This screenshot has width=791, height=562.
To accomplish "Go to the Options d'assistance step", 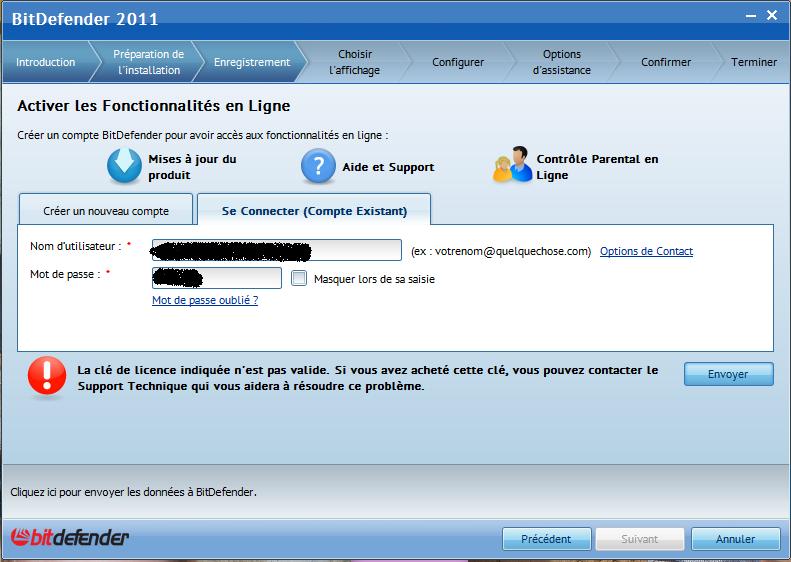I will pos(561,62).
